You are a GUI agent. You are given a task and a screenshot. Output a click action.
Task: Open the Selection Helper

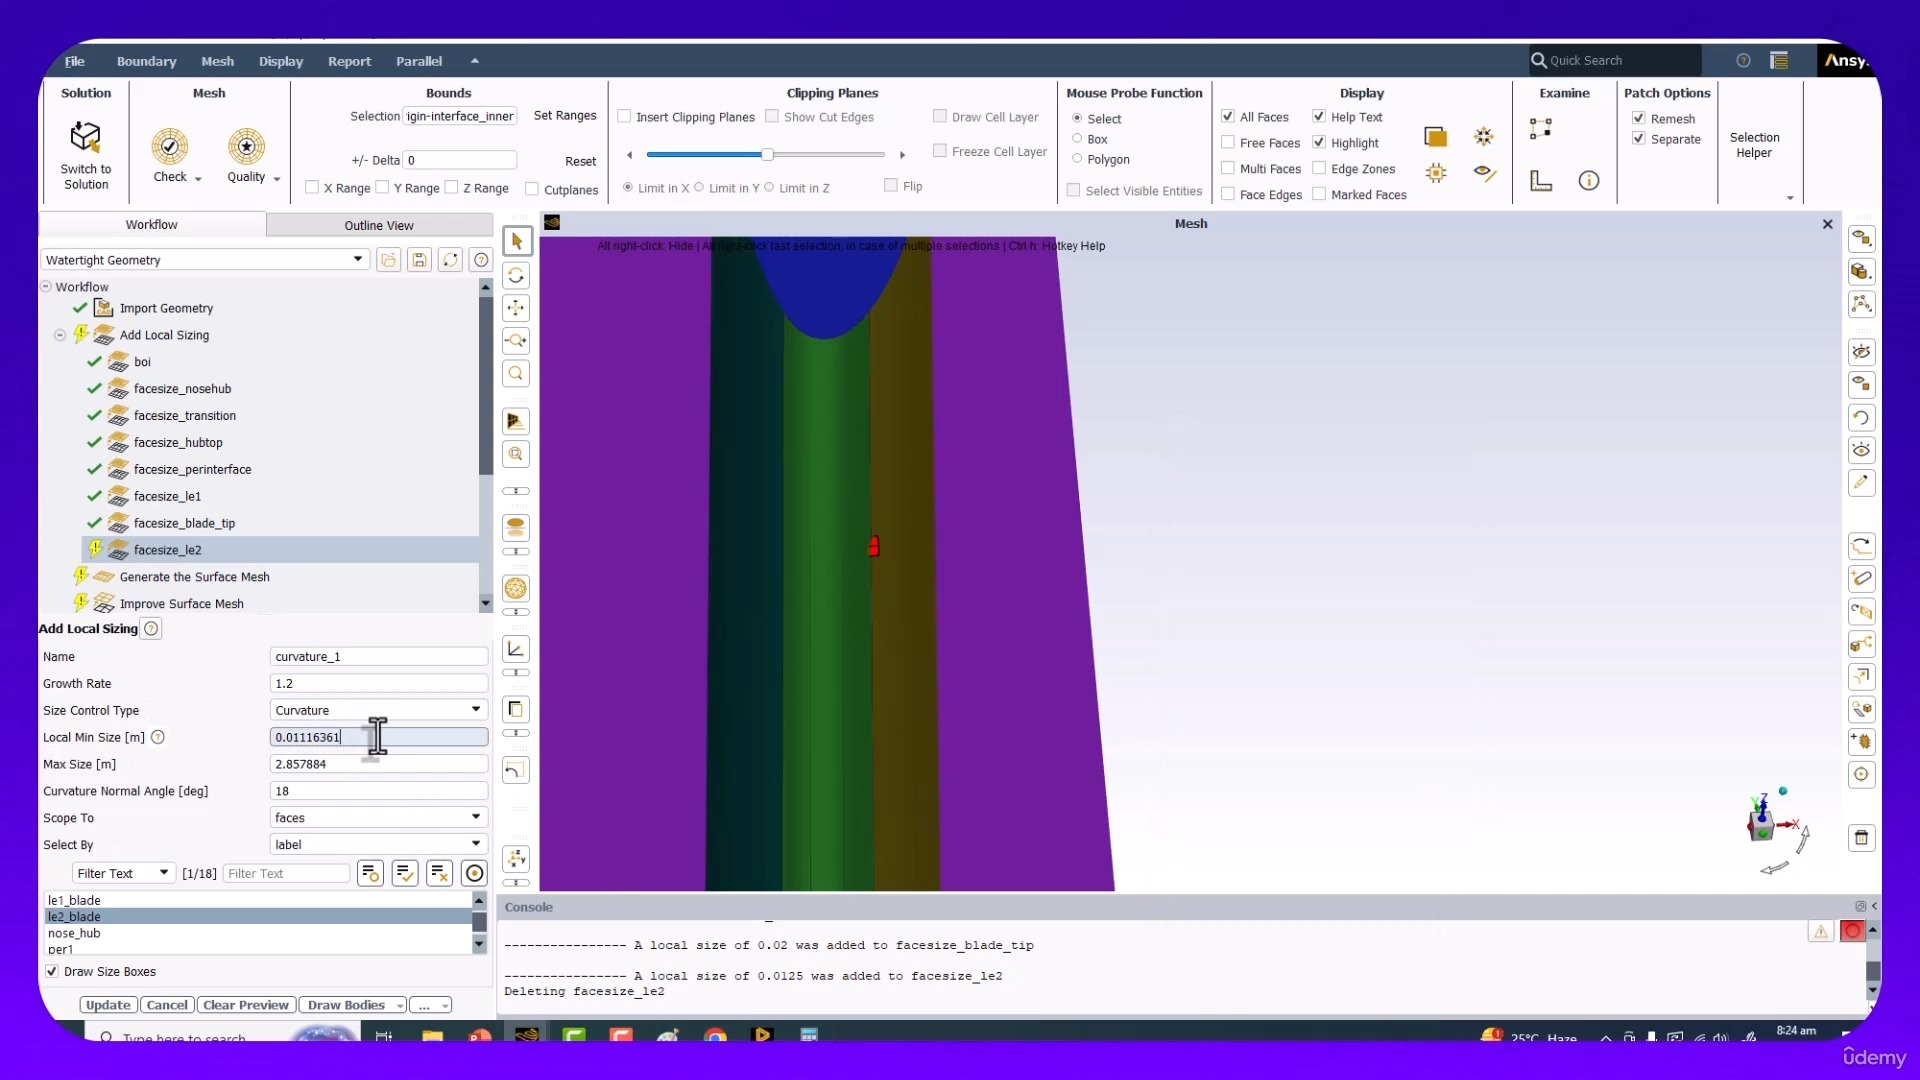coord(1754,145)
